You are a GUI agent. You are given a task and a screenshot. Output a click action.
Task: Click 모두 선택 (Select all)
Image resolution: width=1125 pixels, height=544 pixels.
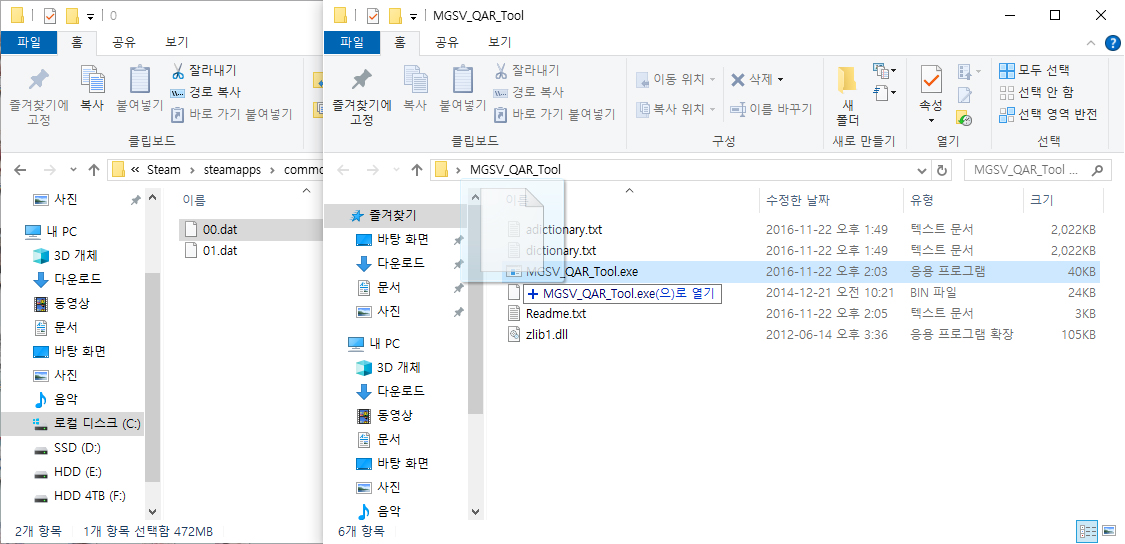pos(1034,70)
